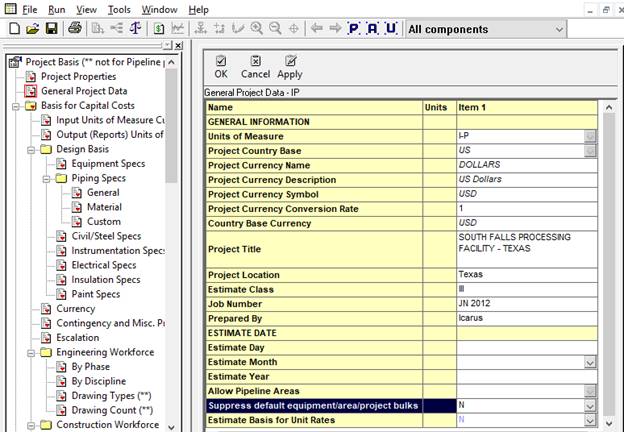The width and height of the screenshot is (624, 432).
Task: Close the project tree panel with X
Action: click(x=179, y=45)
